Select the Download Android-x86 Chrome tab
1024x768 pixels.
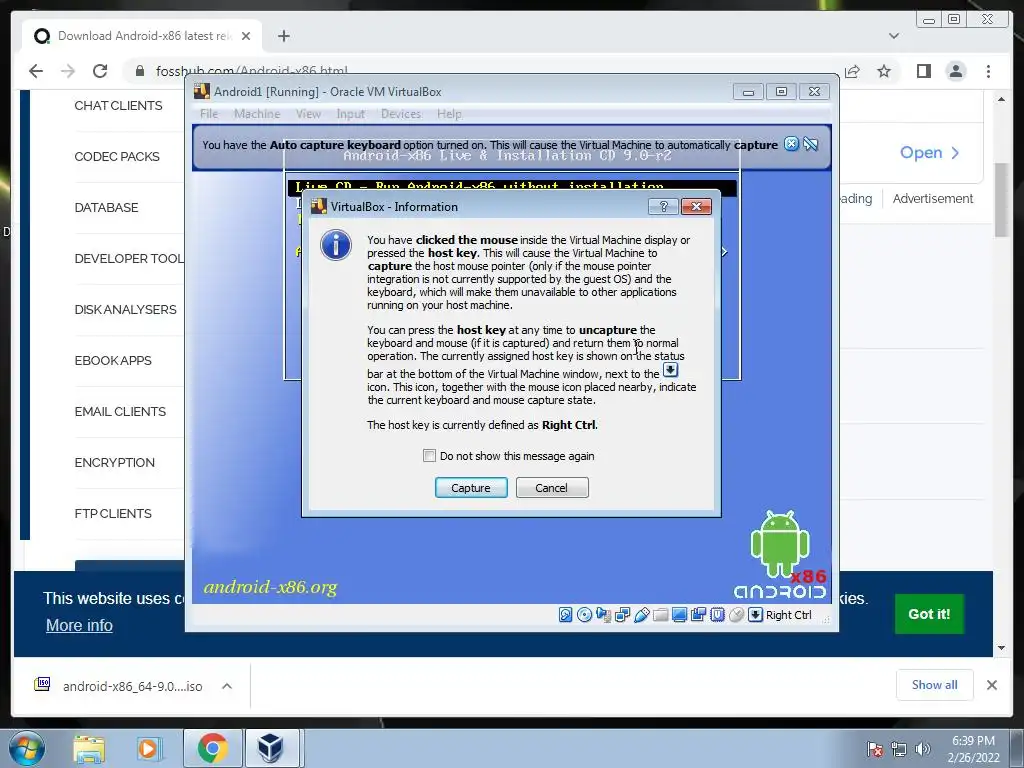pyautogui.click(x=143, y=36)
